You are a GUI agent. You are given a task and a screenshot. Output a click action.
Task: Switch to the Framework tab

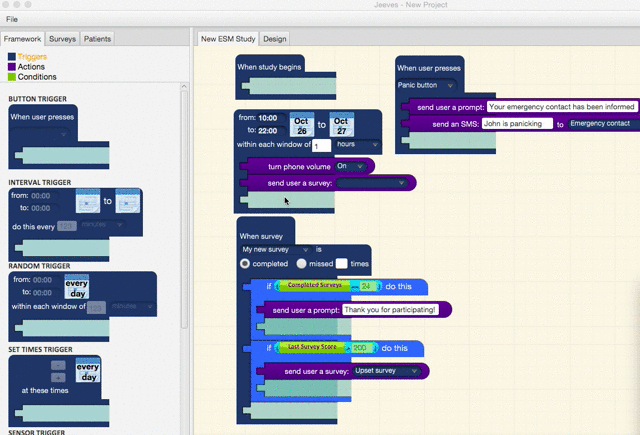click(22, 39)
